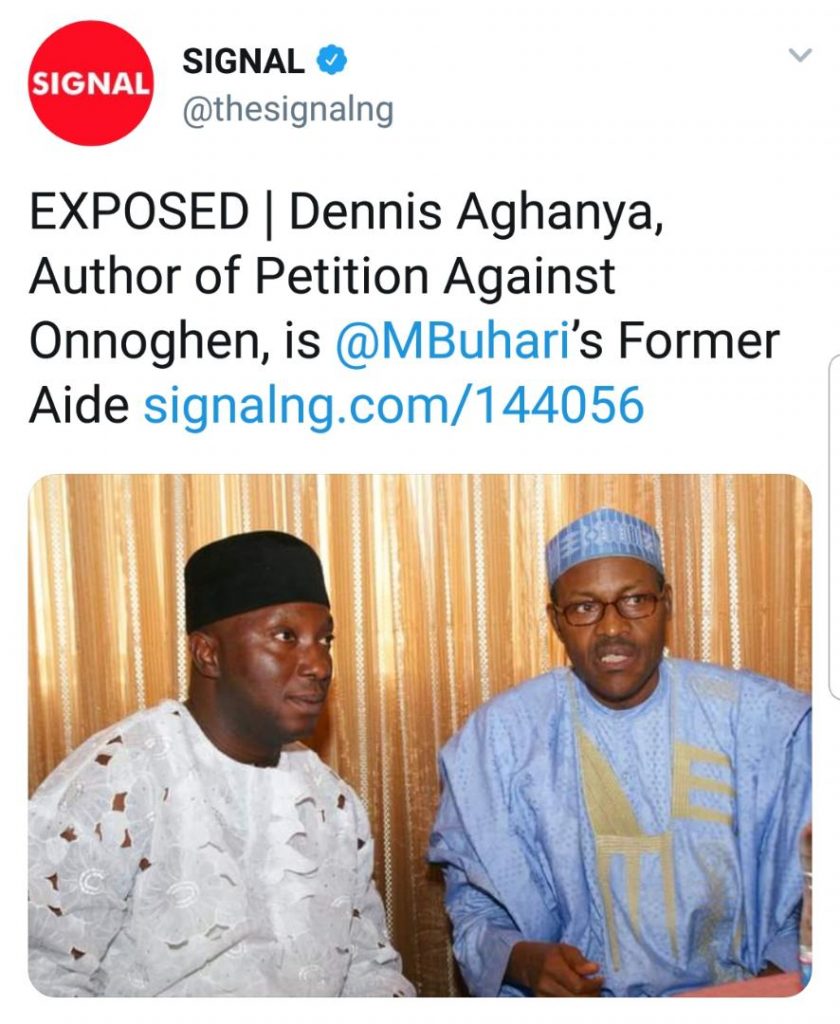Open the red SIGNAL profile avatar
Image resolution: width=840 pixels, height=1024 pixels.
[x=90, y=83]
